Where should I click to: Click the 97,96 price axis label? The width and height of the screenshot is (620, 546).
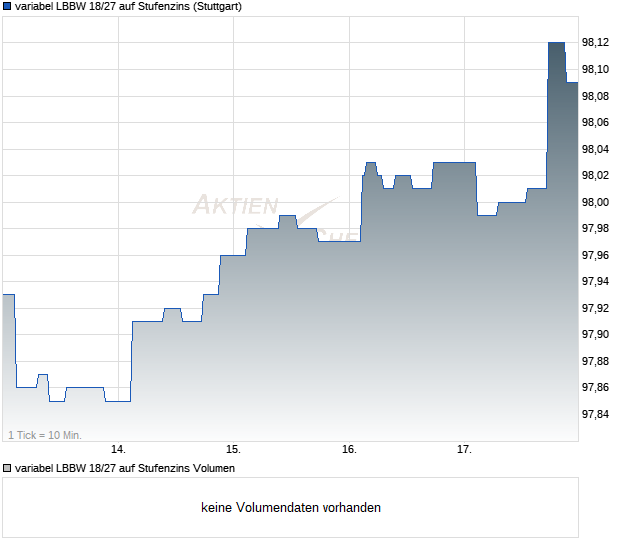click(x=595, y=255)
